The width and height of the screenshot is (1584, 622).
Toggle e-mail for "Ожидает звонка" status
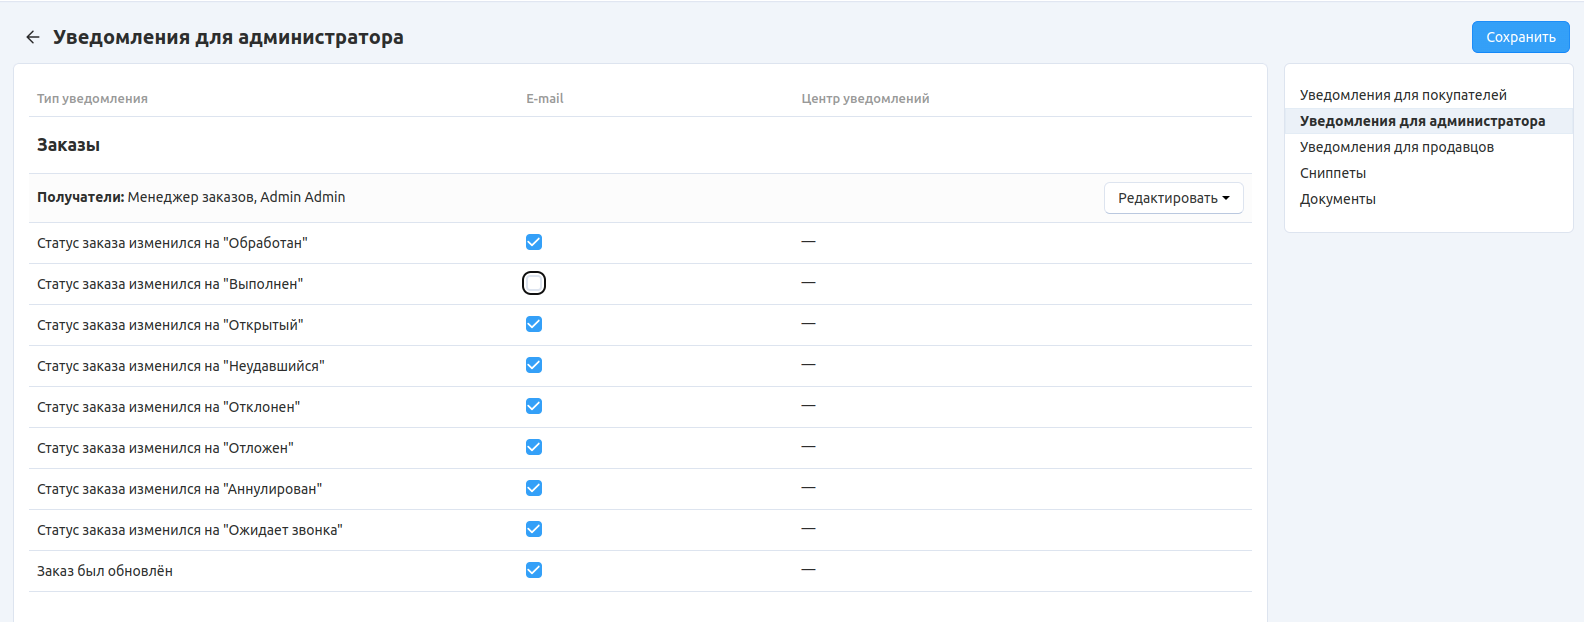[x=534, y=529]
